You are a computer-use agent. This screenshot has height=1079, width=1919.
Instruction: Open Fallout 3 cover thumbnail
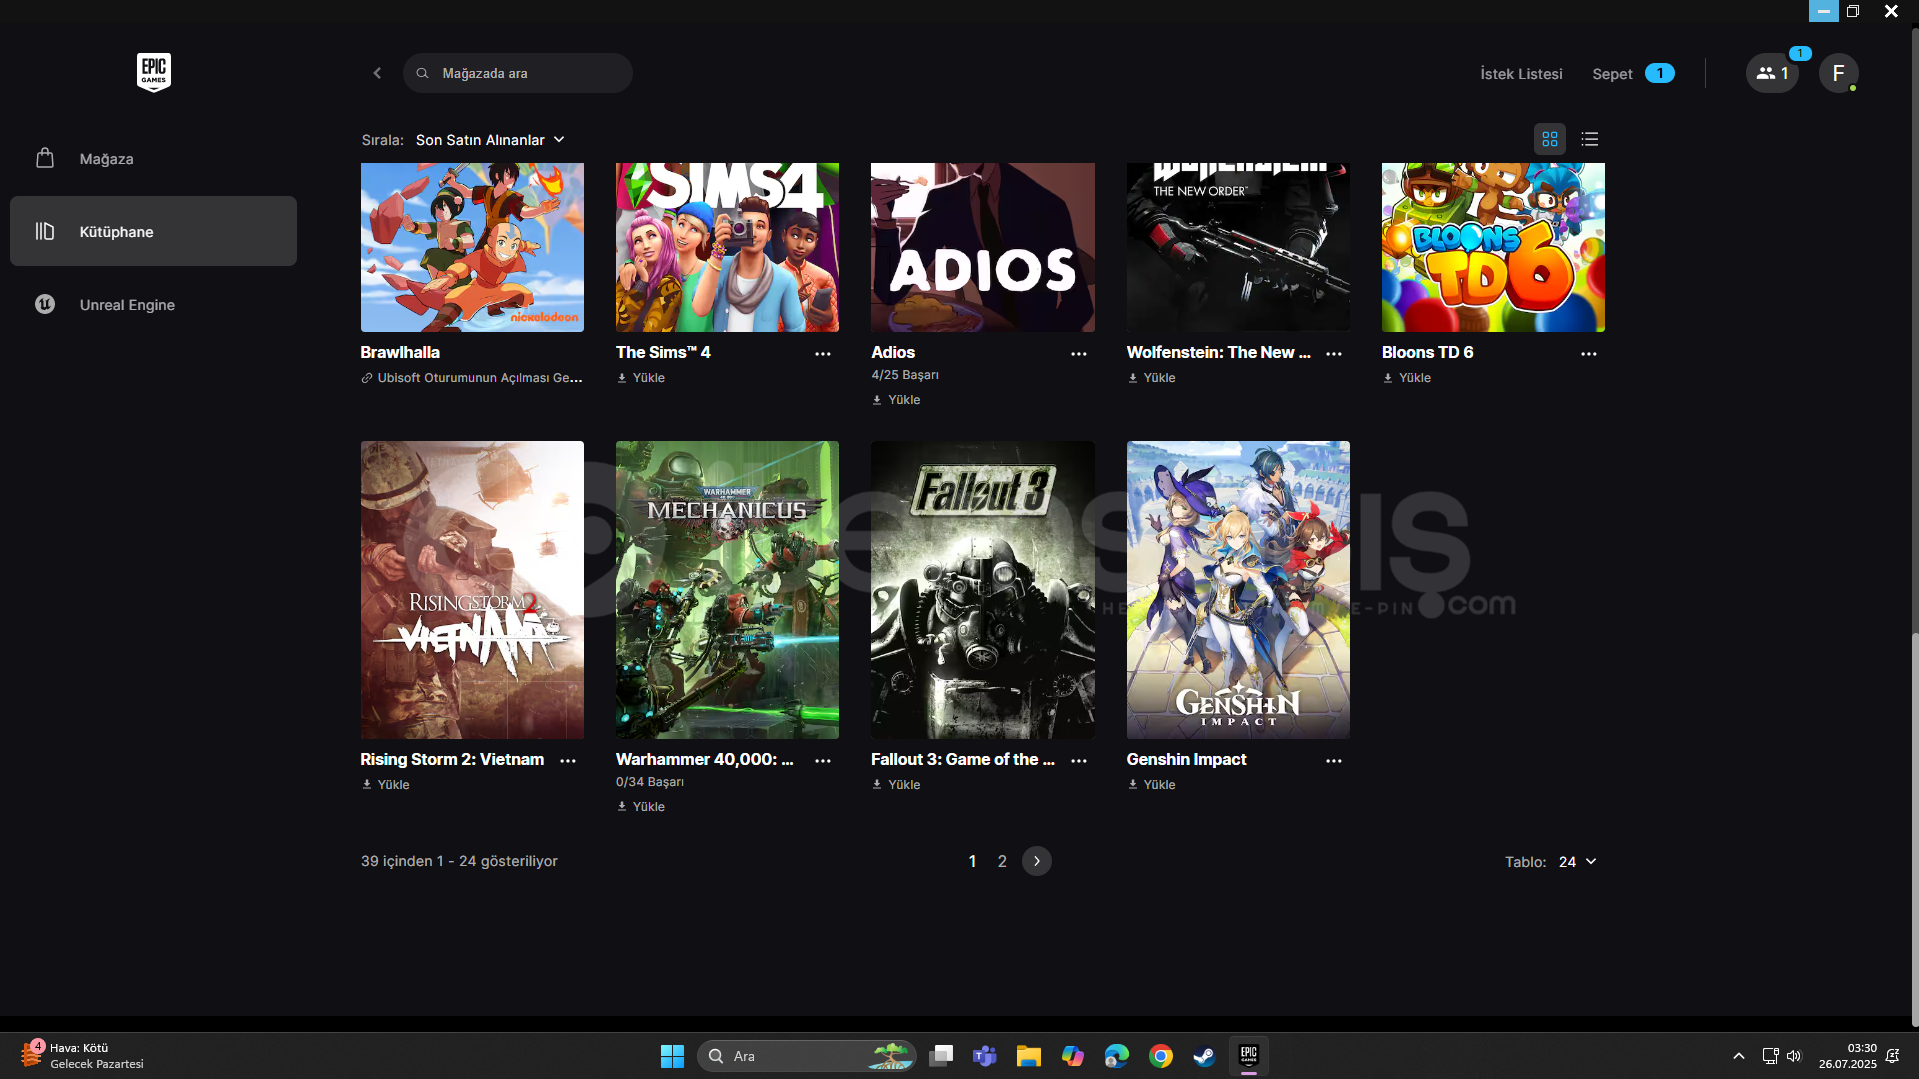point(983,590)
